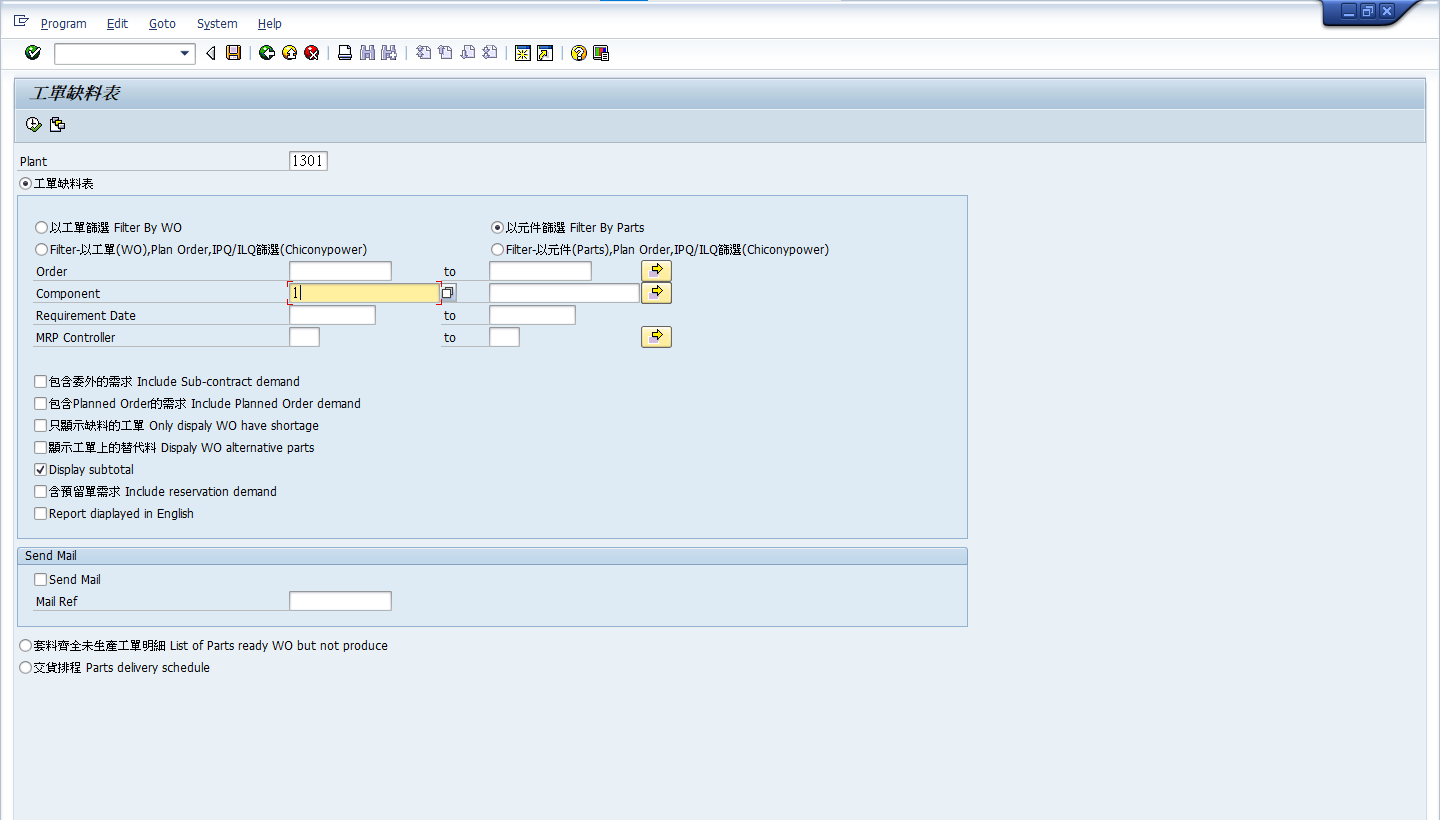Select the Filter By WO radio button
The width and height of the screenshot is (1440, 820).
click(41, 228)
